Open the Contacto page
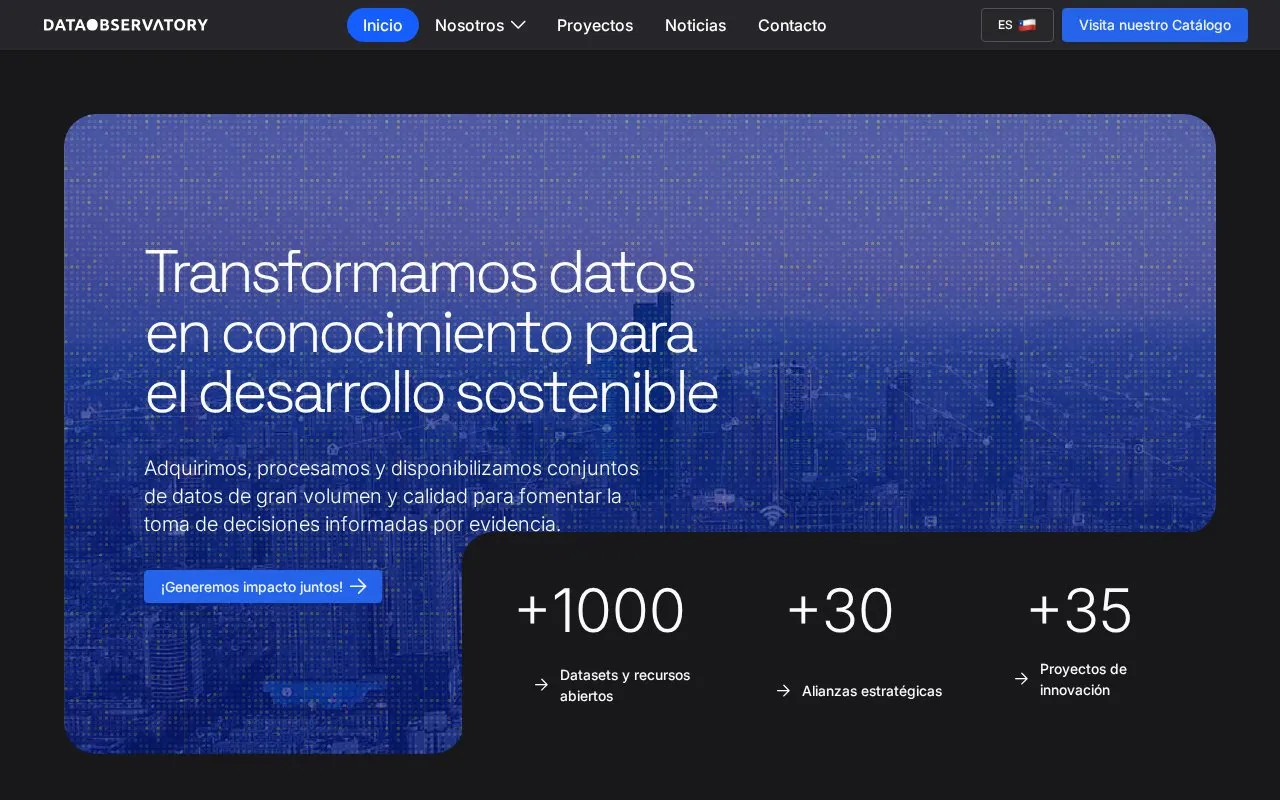1280x800 pixels. coord(792,25)
